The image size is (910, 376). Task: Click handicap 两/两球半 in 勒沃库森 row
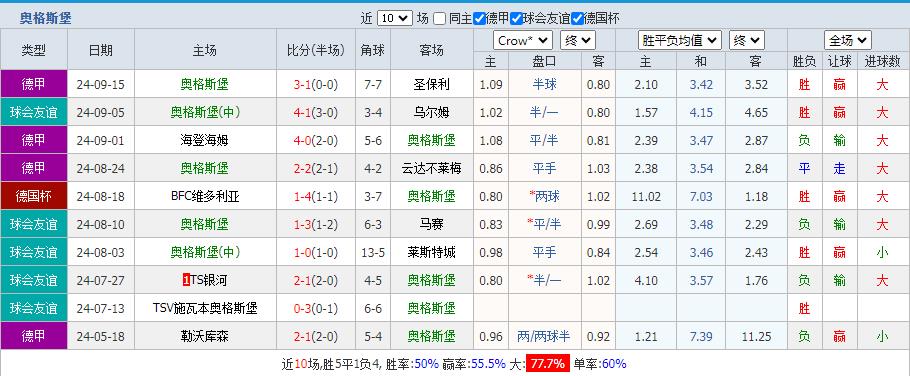(x=544, y=336)
